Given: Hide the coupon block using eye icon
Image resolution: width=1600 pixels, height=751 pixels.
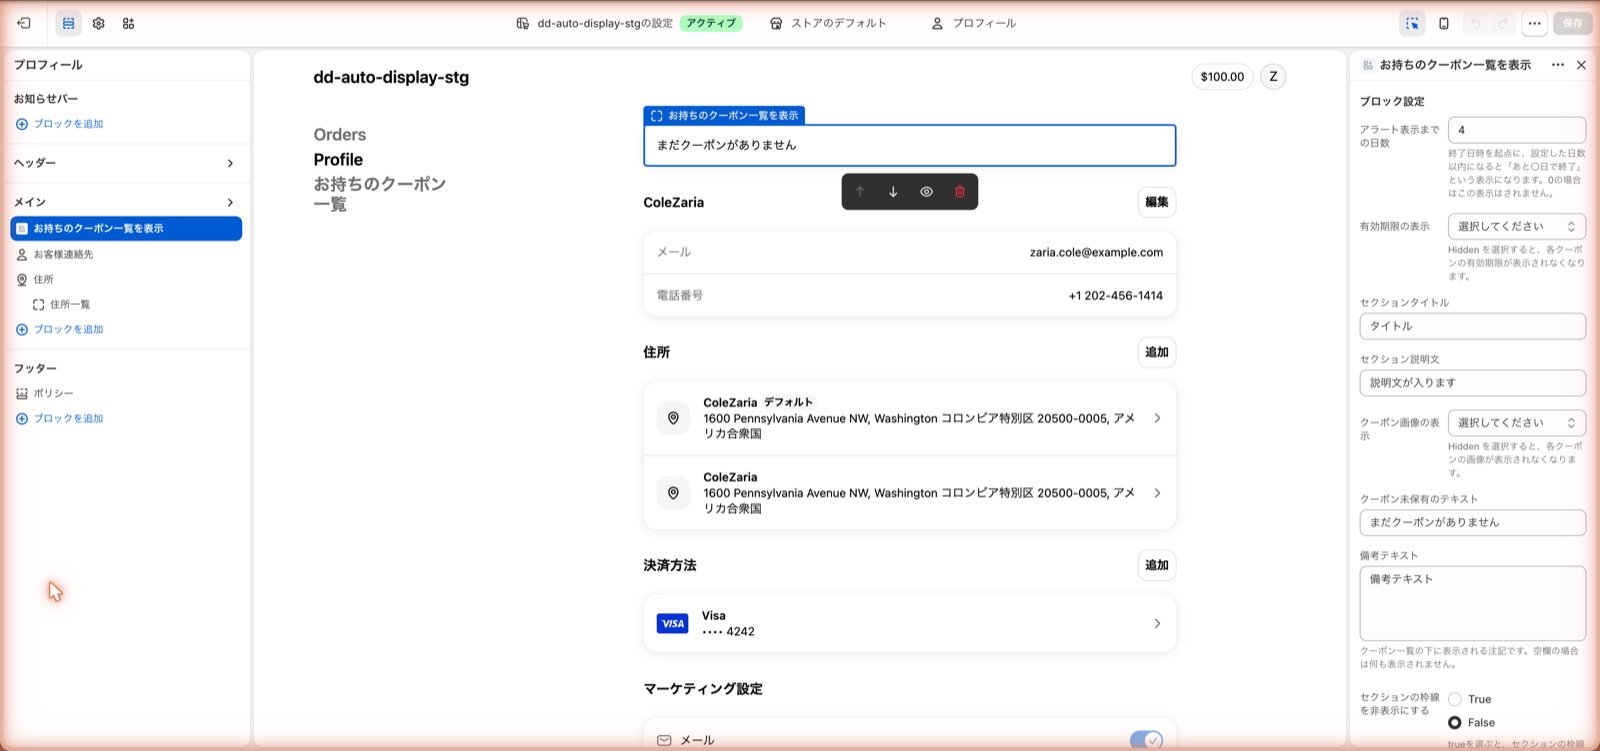Looking at the screenshot, I should (927, 192).
